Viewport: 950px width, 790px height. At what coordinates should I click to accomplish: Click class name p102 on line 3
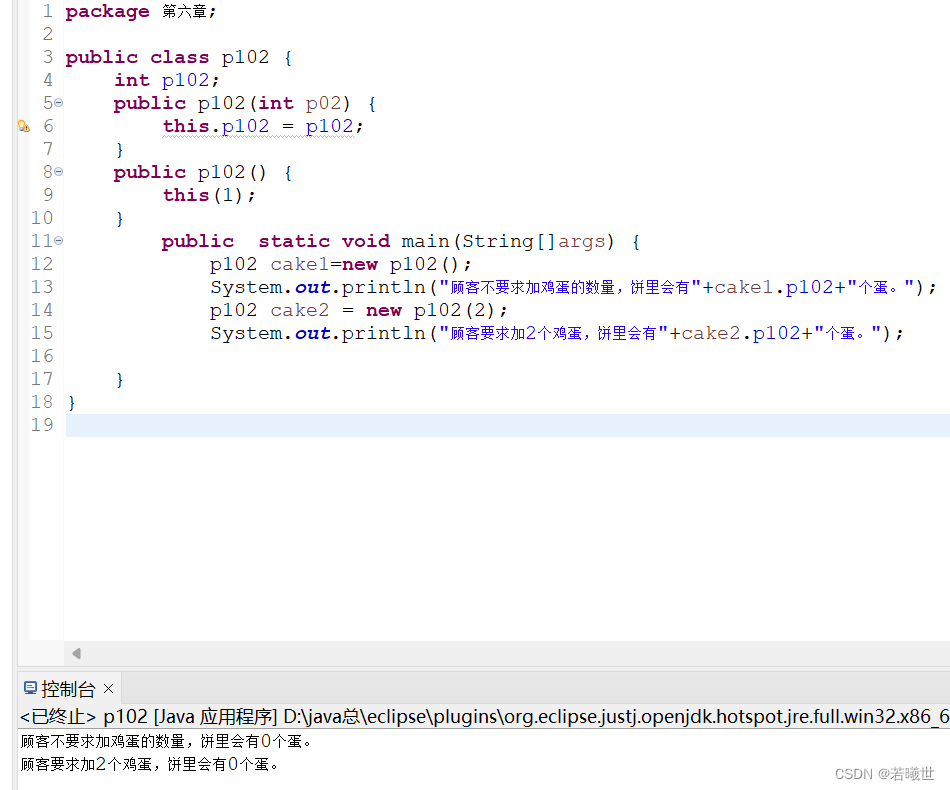click(x=245, y=58)
